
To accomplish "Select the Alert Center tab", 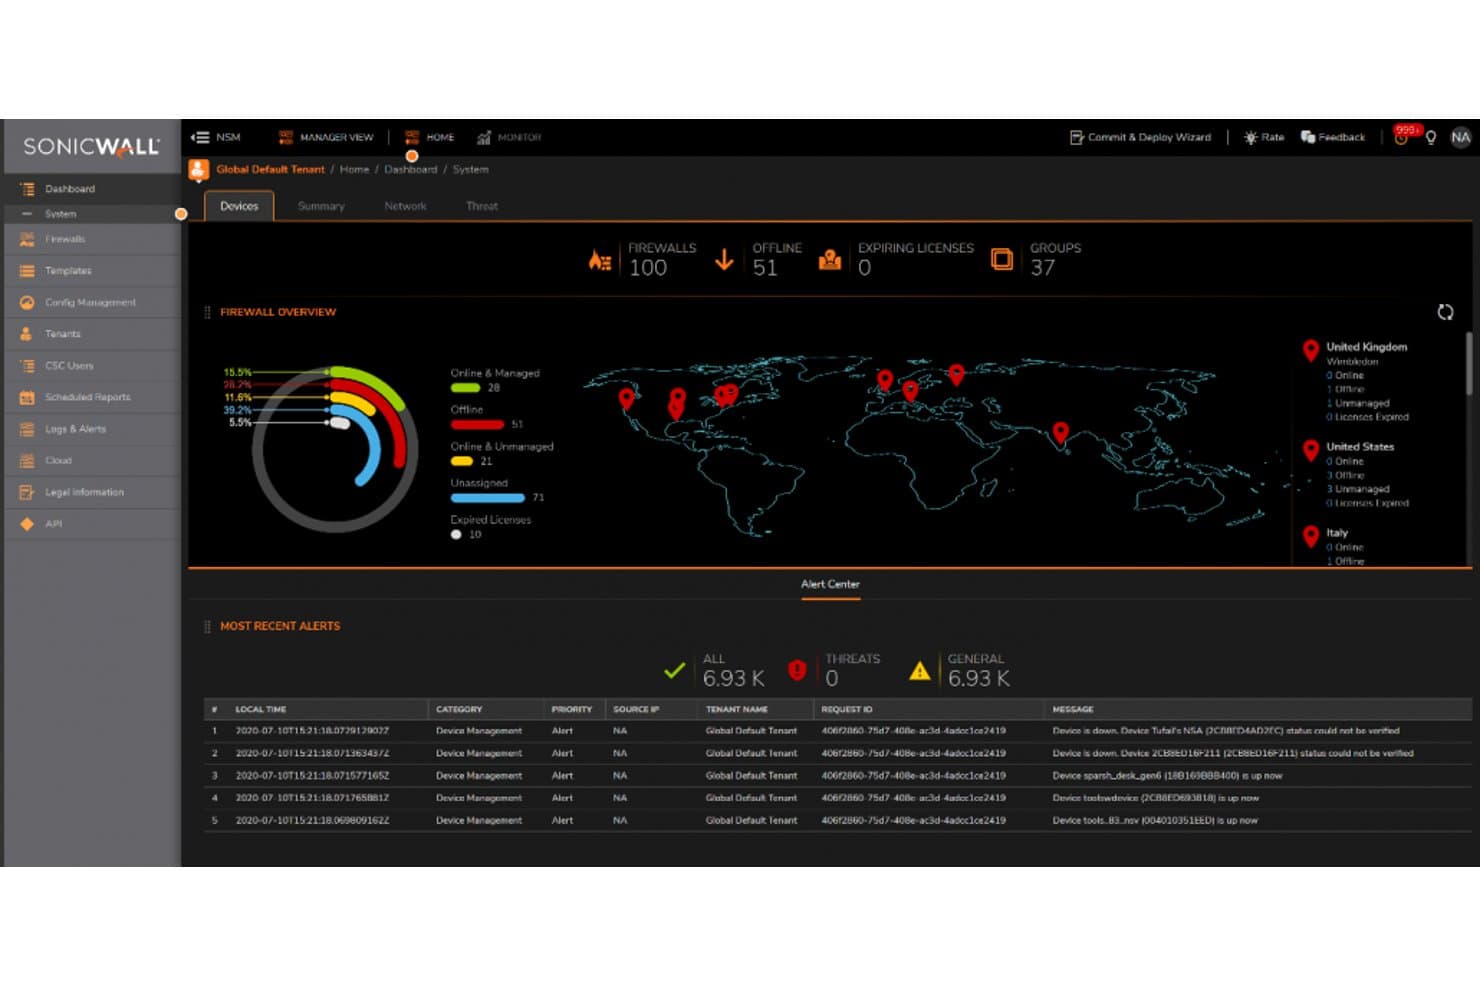I will pos(830,585).
